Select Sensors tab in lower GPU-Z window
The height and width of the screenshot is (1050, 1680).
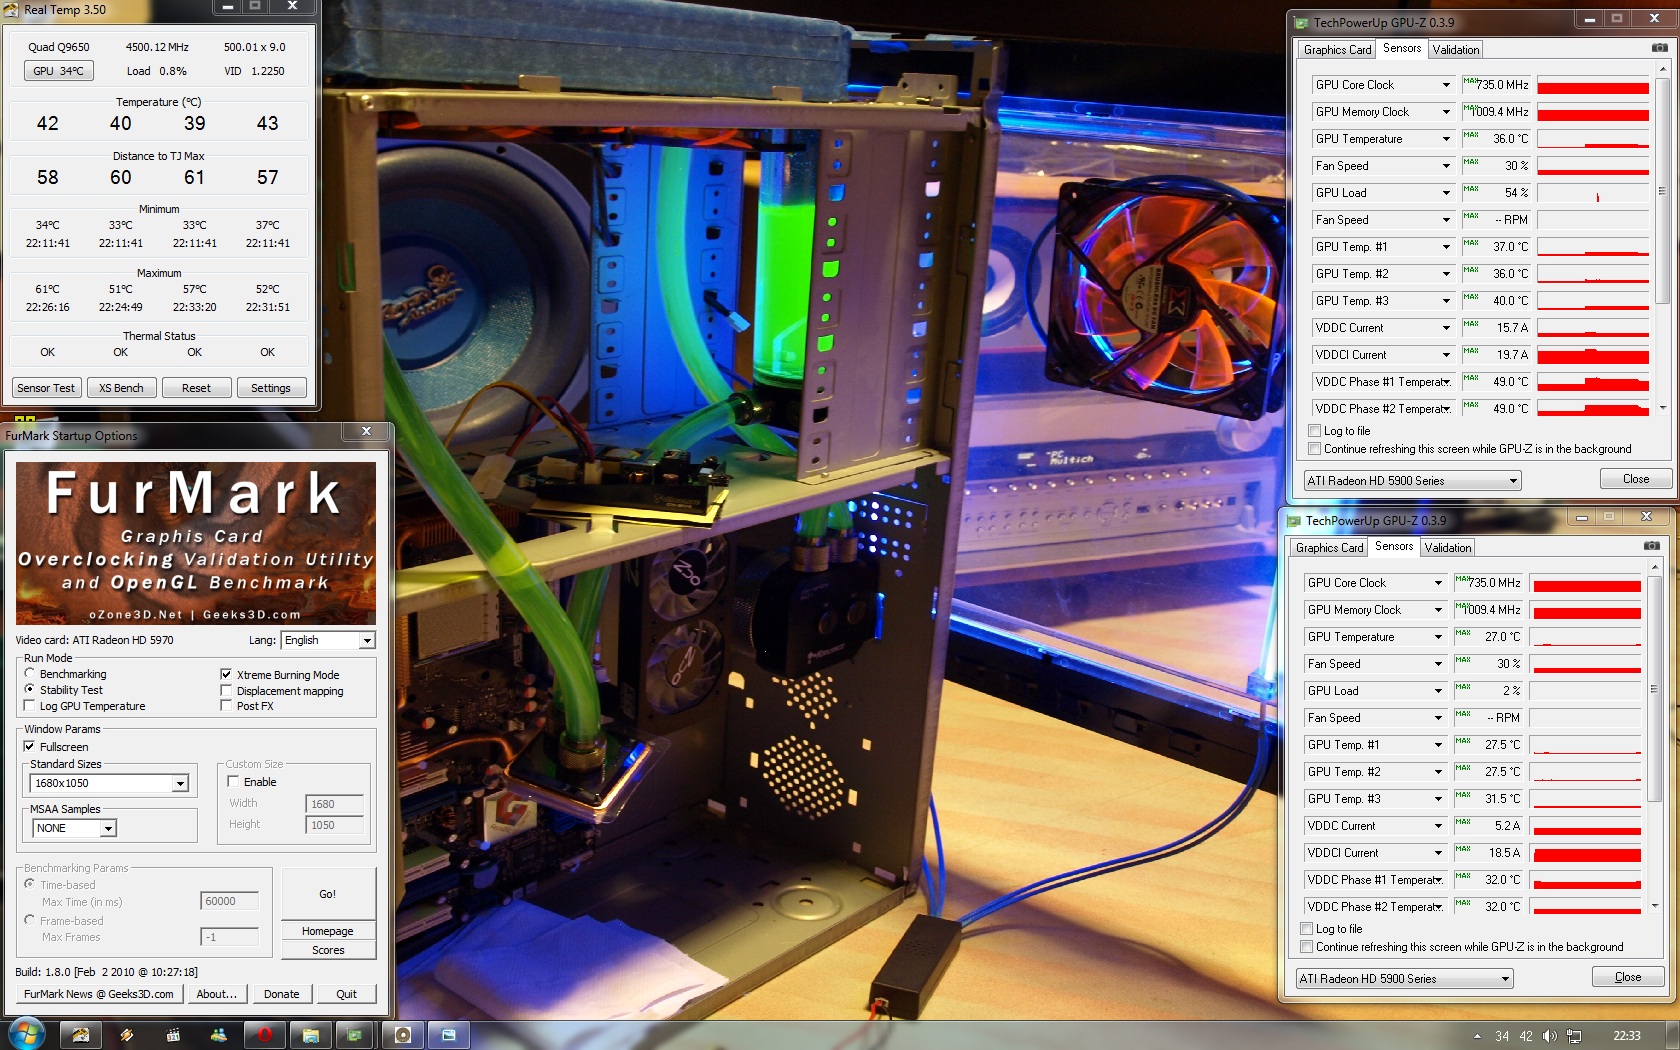(1394, 546)
